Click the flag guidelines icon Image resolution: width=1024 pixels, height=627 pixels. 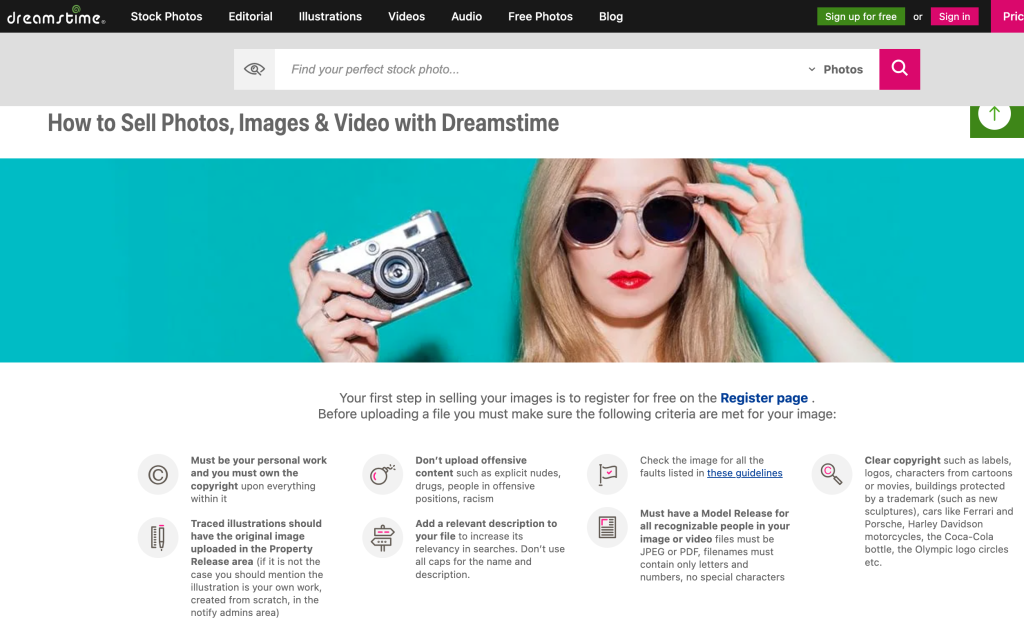coord(607,475)
